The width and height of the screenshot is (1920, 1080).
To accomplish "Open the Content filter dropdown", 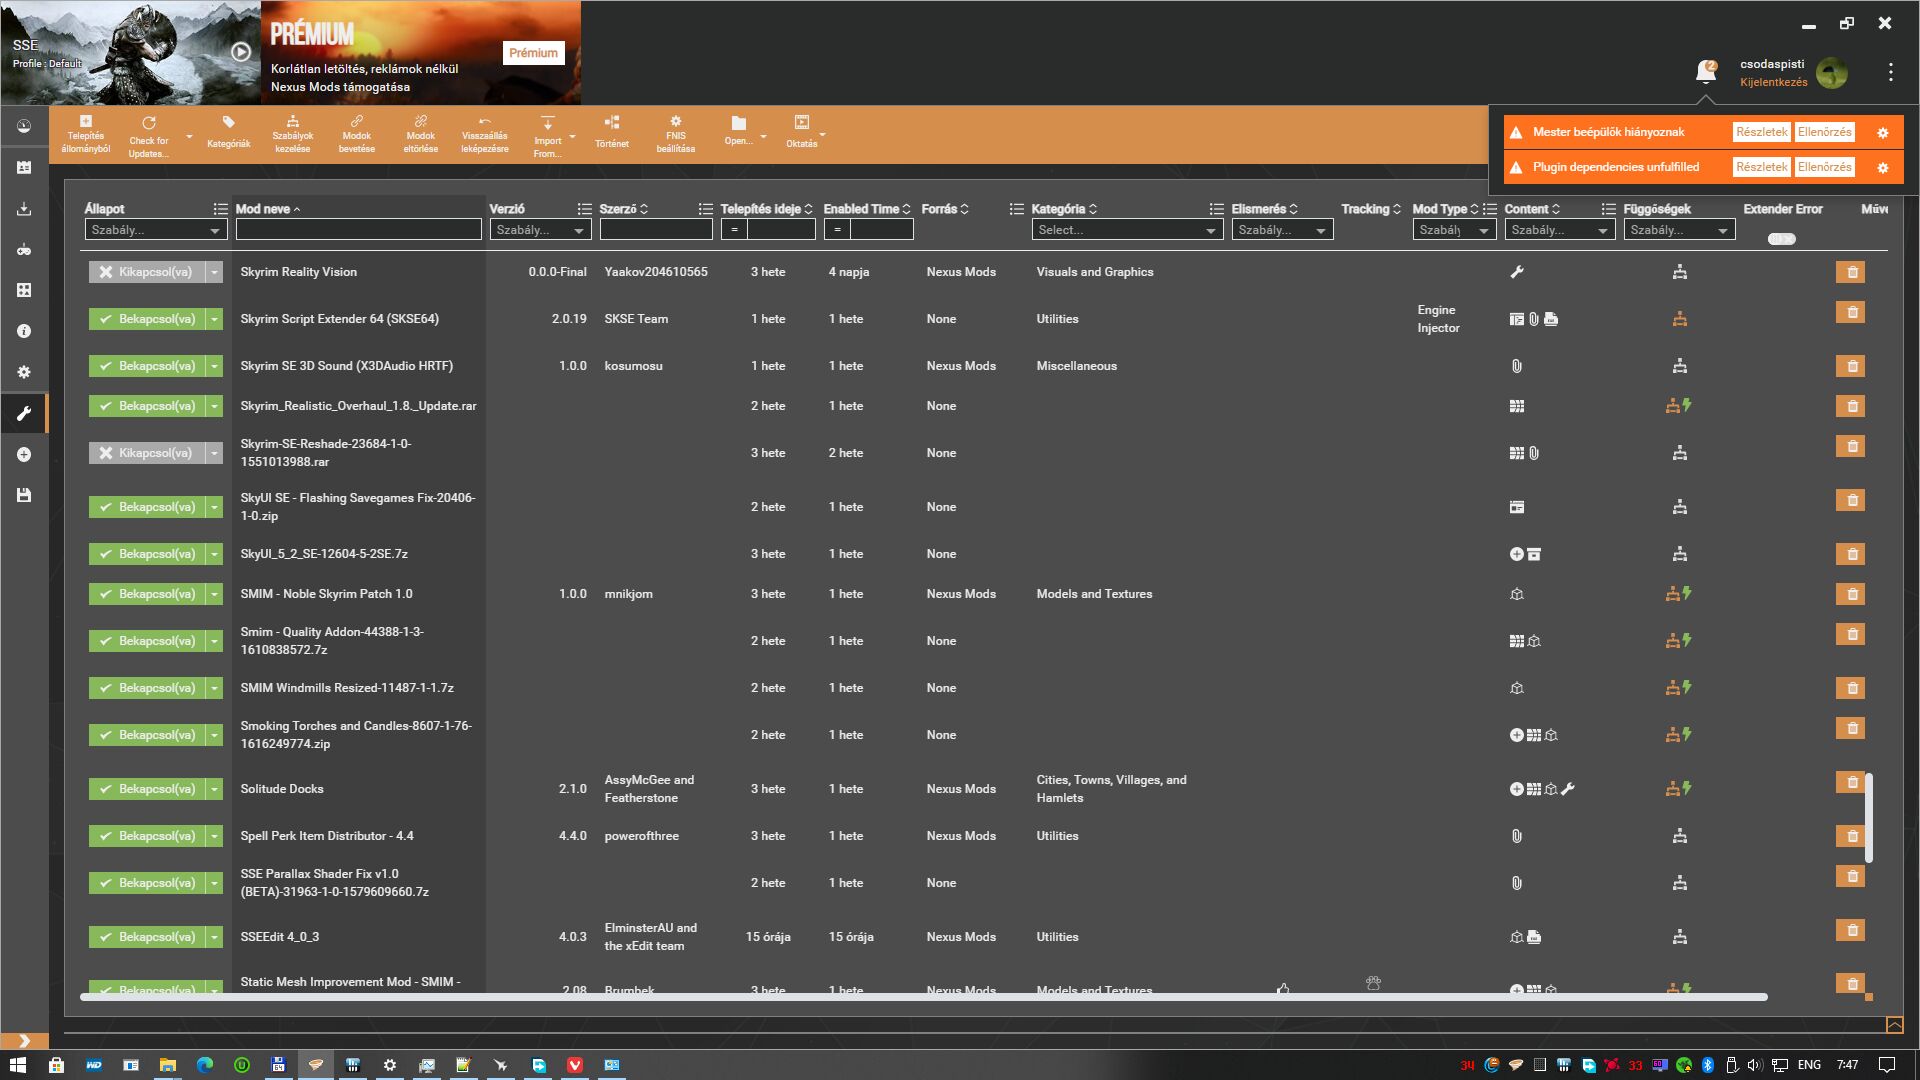I will click(x=1560, y=230).
